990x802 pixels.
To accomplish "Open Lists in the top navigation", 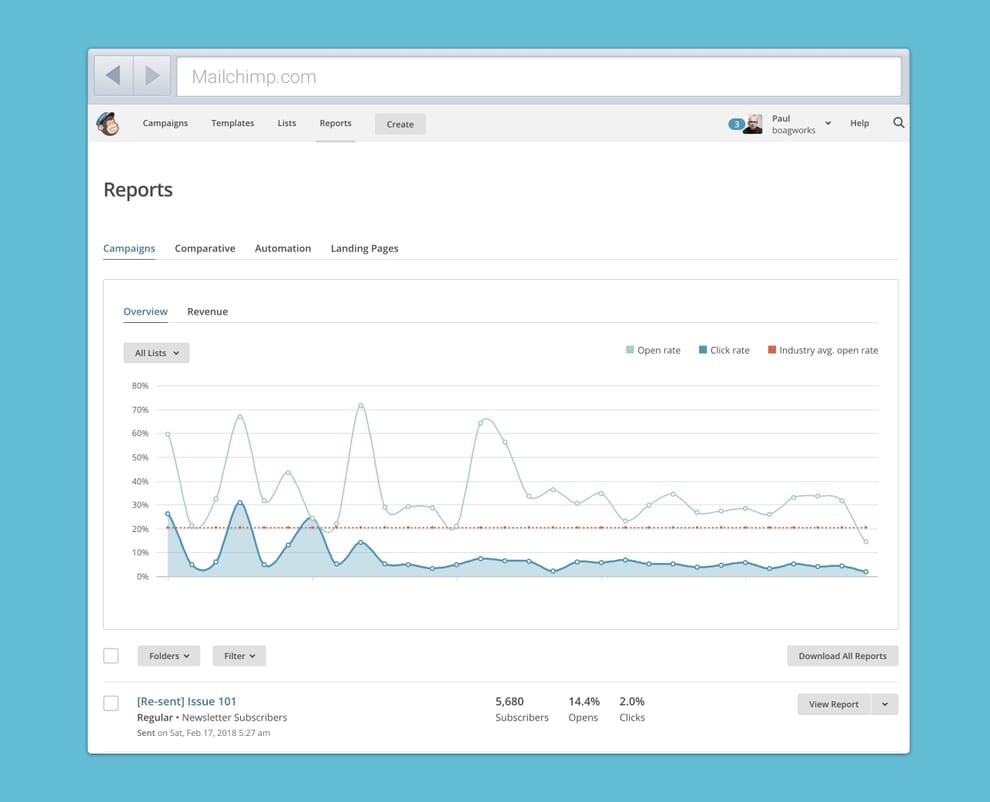I will coord(287,123).
